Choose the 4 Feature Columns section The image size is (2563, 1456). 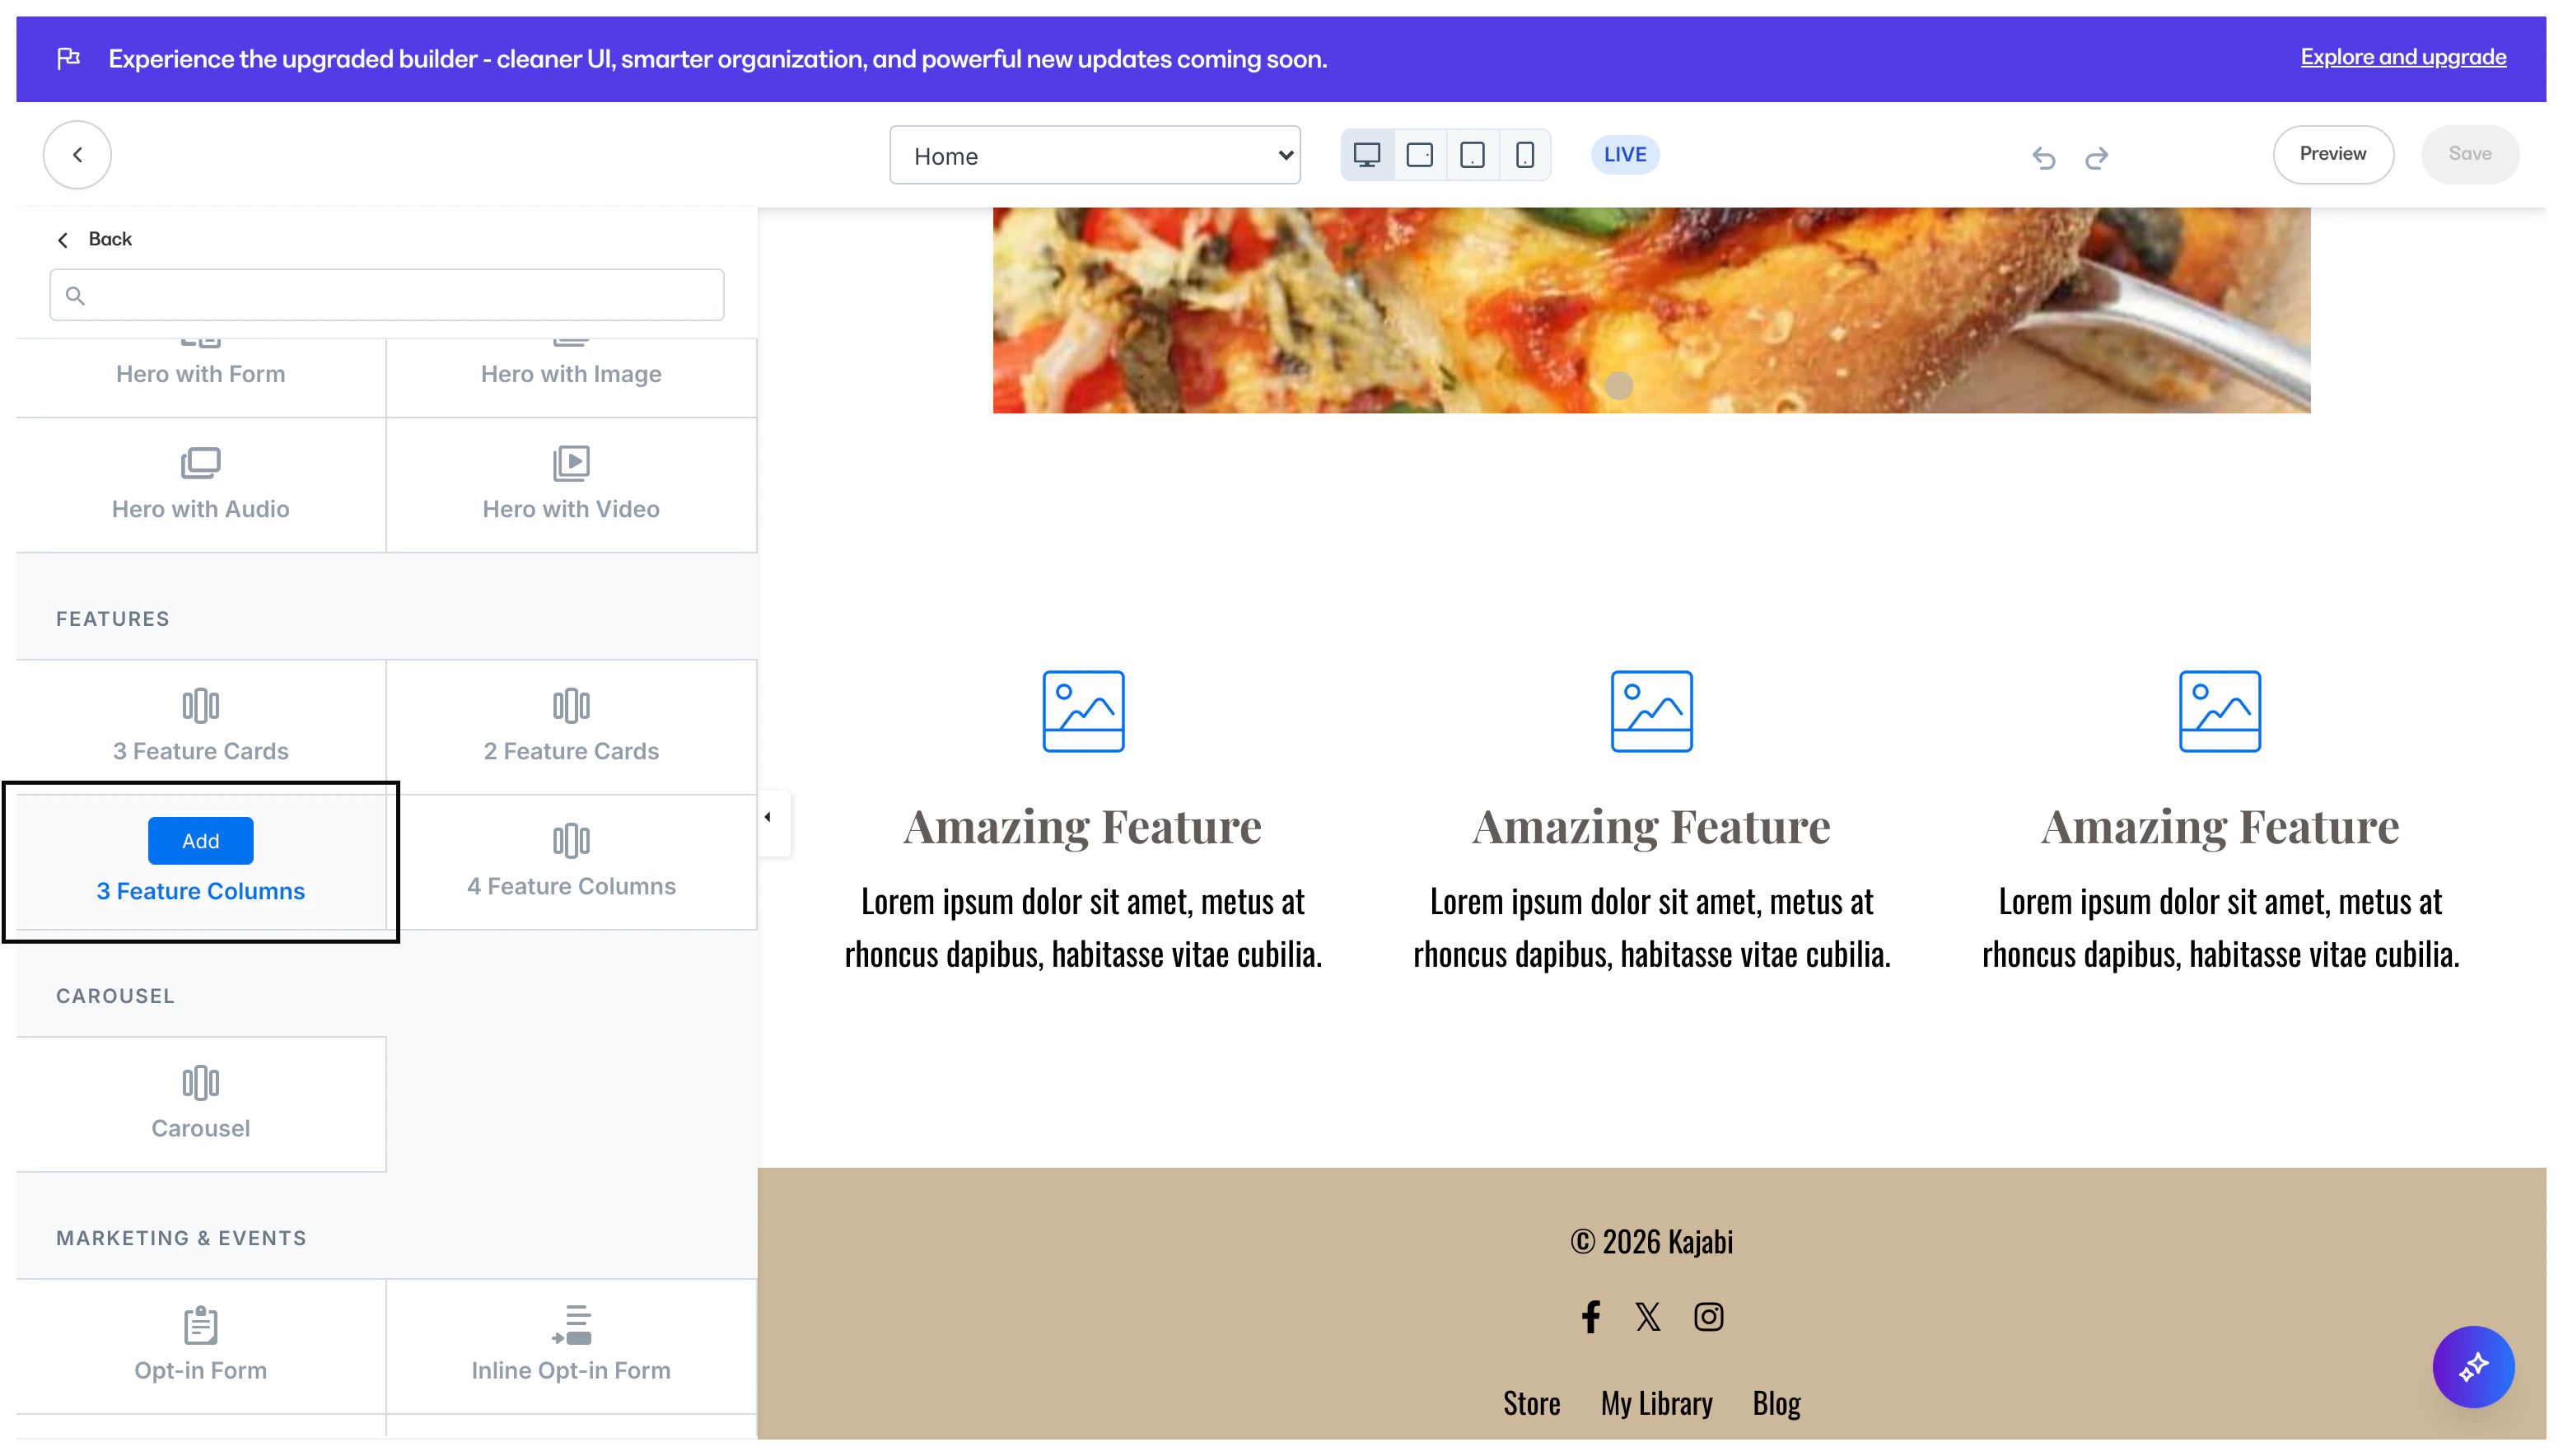click(571, 862)
